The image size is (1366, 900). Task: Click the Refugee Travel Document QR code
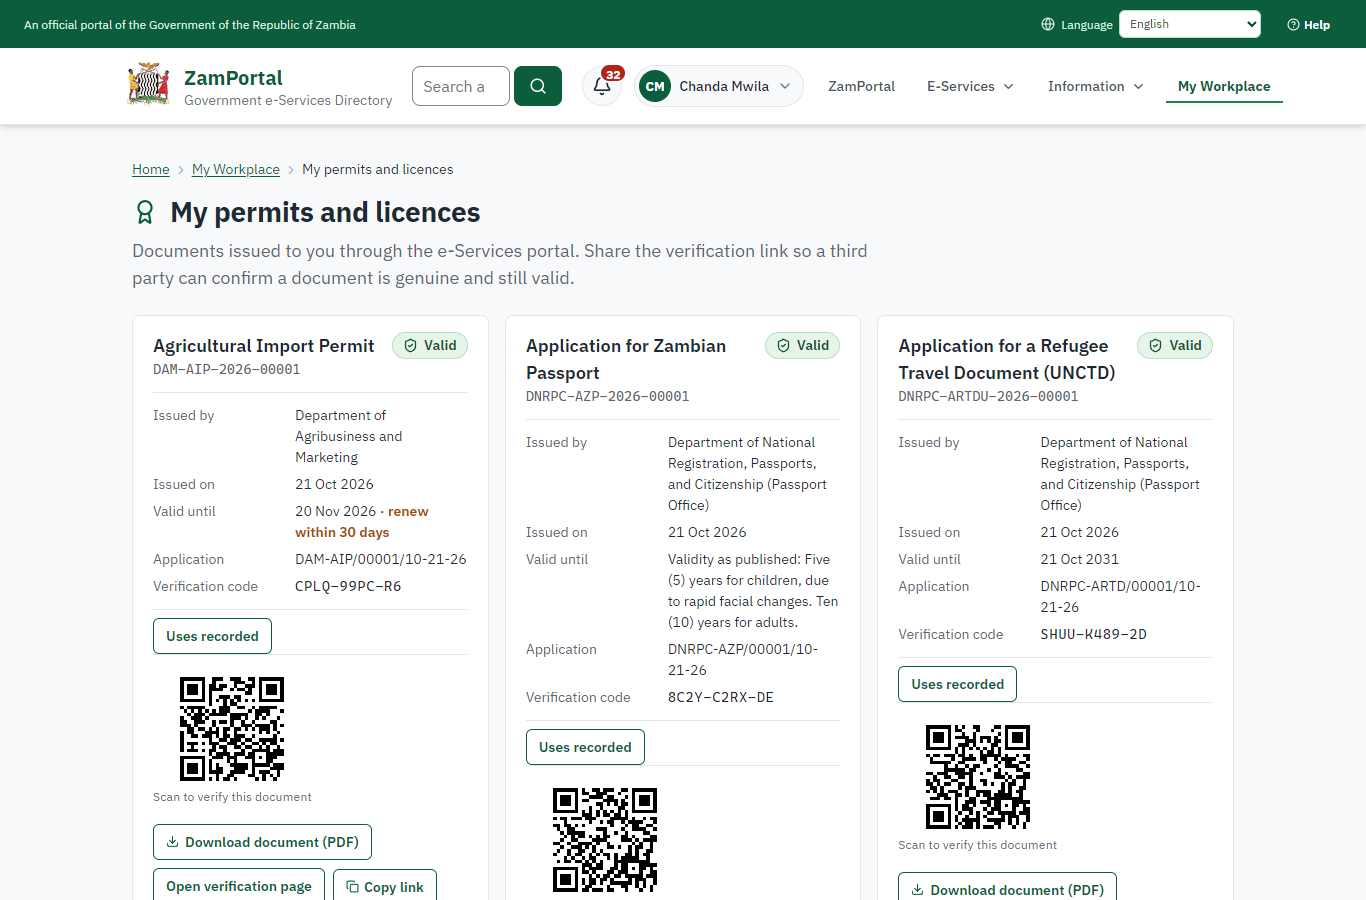[978, 777]
